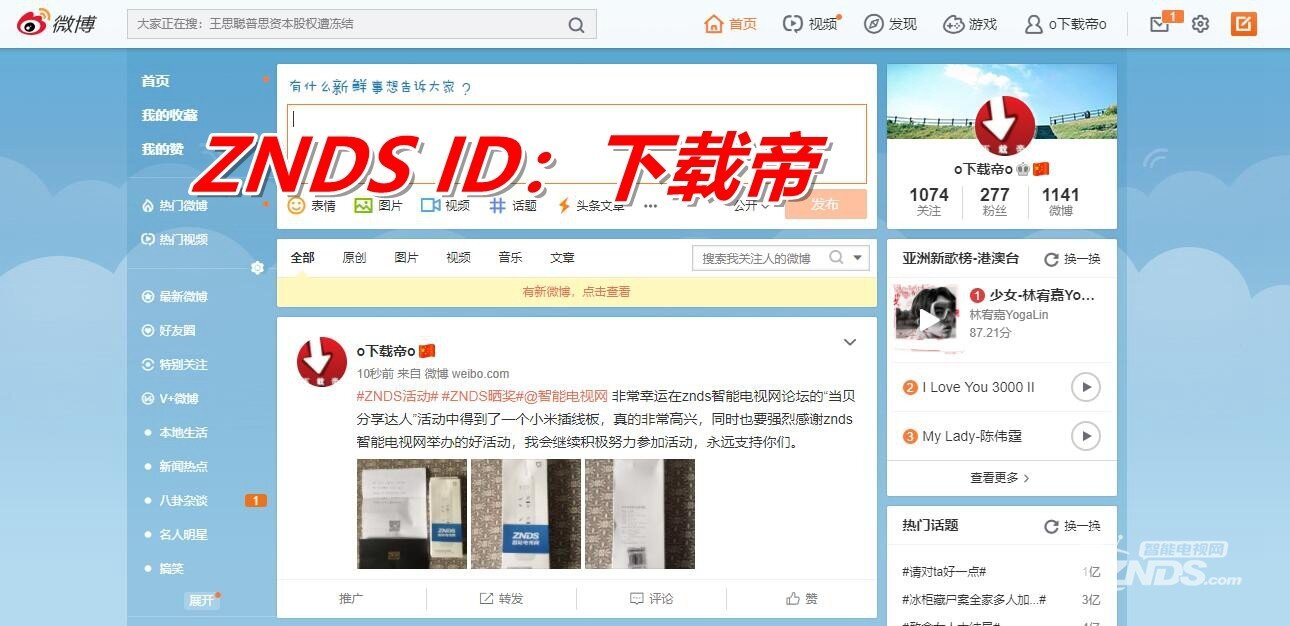Open more composer options ellipsis
This screenshot has width=1290, height=626.
[651, 206]
